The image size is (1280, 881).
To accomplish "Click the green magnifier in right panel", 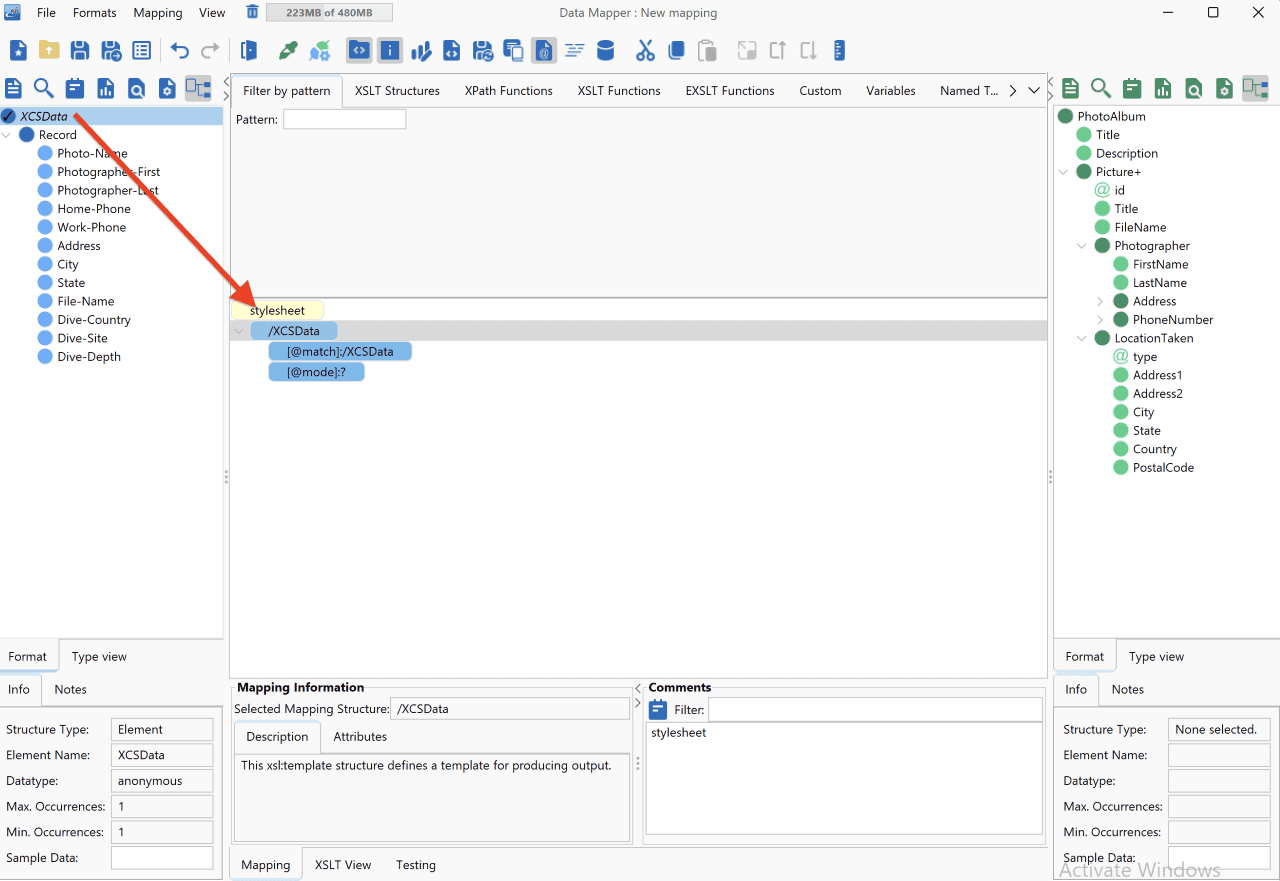I will 1101,88.
